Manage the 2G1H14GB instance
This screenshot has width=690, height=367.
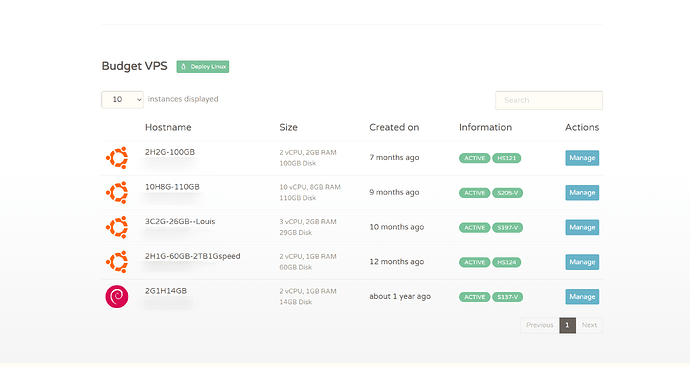click(x=582, y=297)
